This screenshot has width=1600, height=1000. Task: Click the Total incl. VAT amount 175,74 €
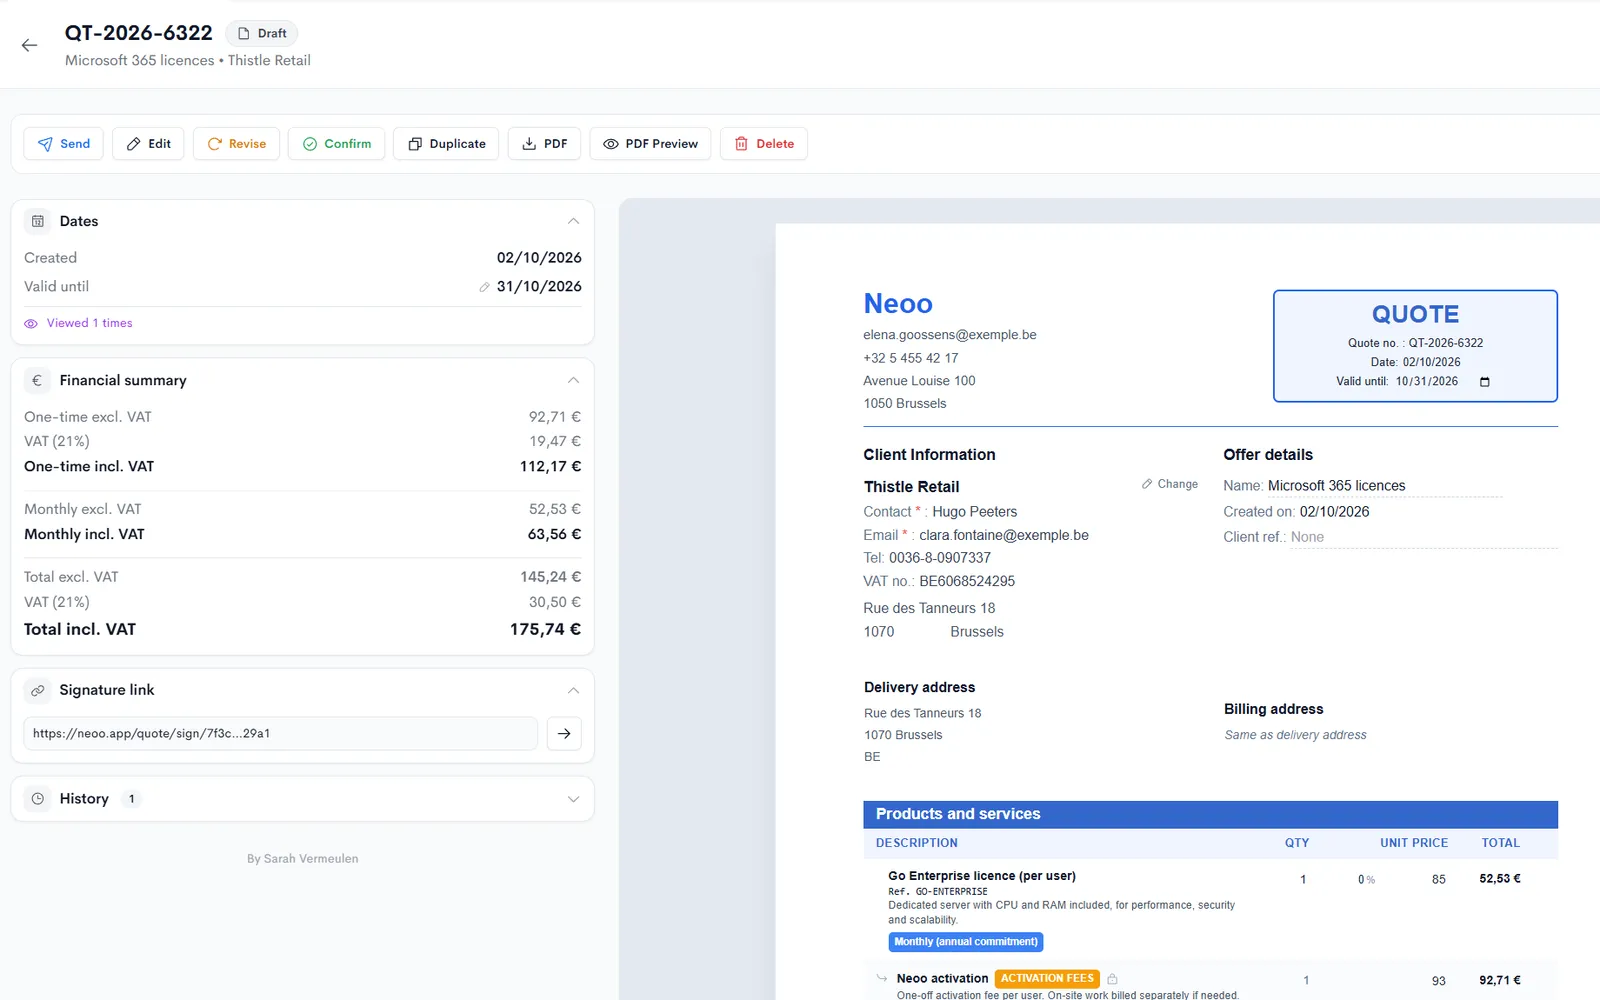pos(545,629)
